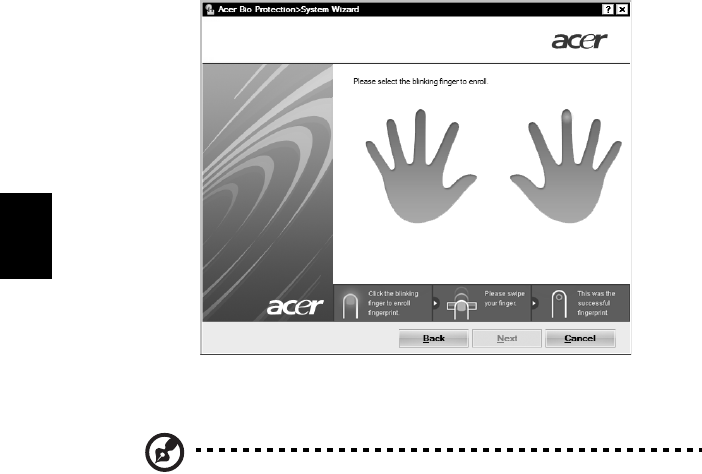Click 'This was the successful fingerprint' text
The height and width of the screenshot is (474, 702).
pyautogui.click(x=596, y=303)
